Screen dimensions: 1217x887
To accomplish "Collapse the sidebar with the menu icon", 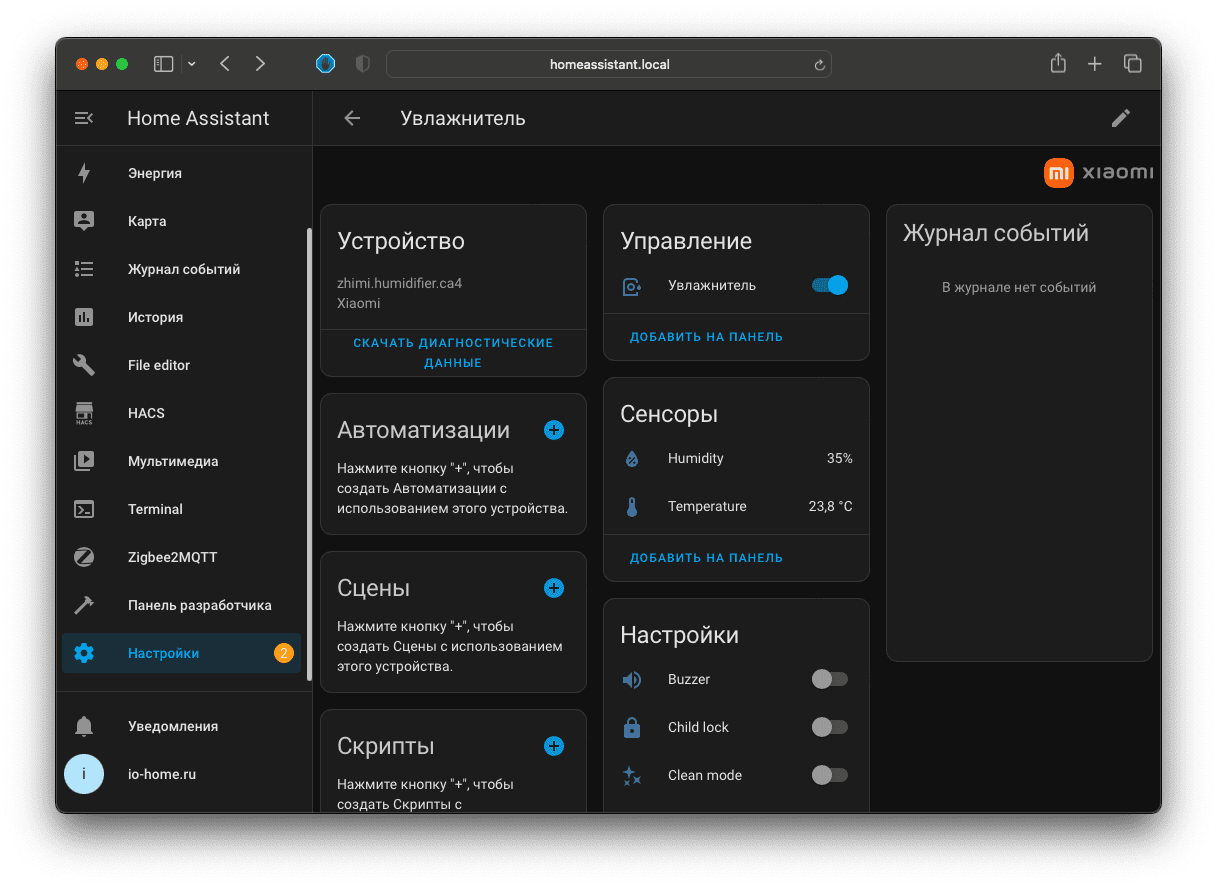I will 84,118.
